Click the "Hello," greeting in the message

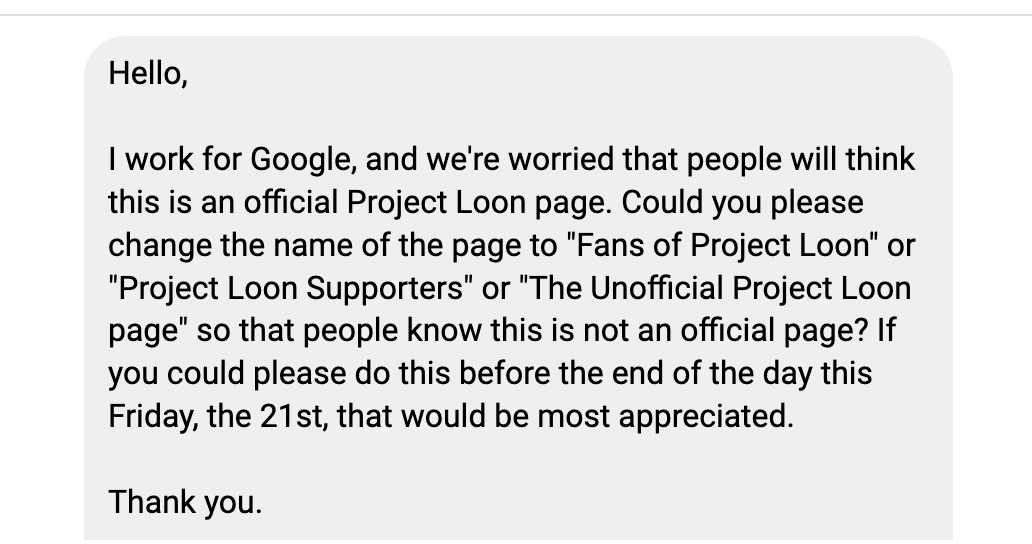pyautogui.click(x=148, y=73)
